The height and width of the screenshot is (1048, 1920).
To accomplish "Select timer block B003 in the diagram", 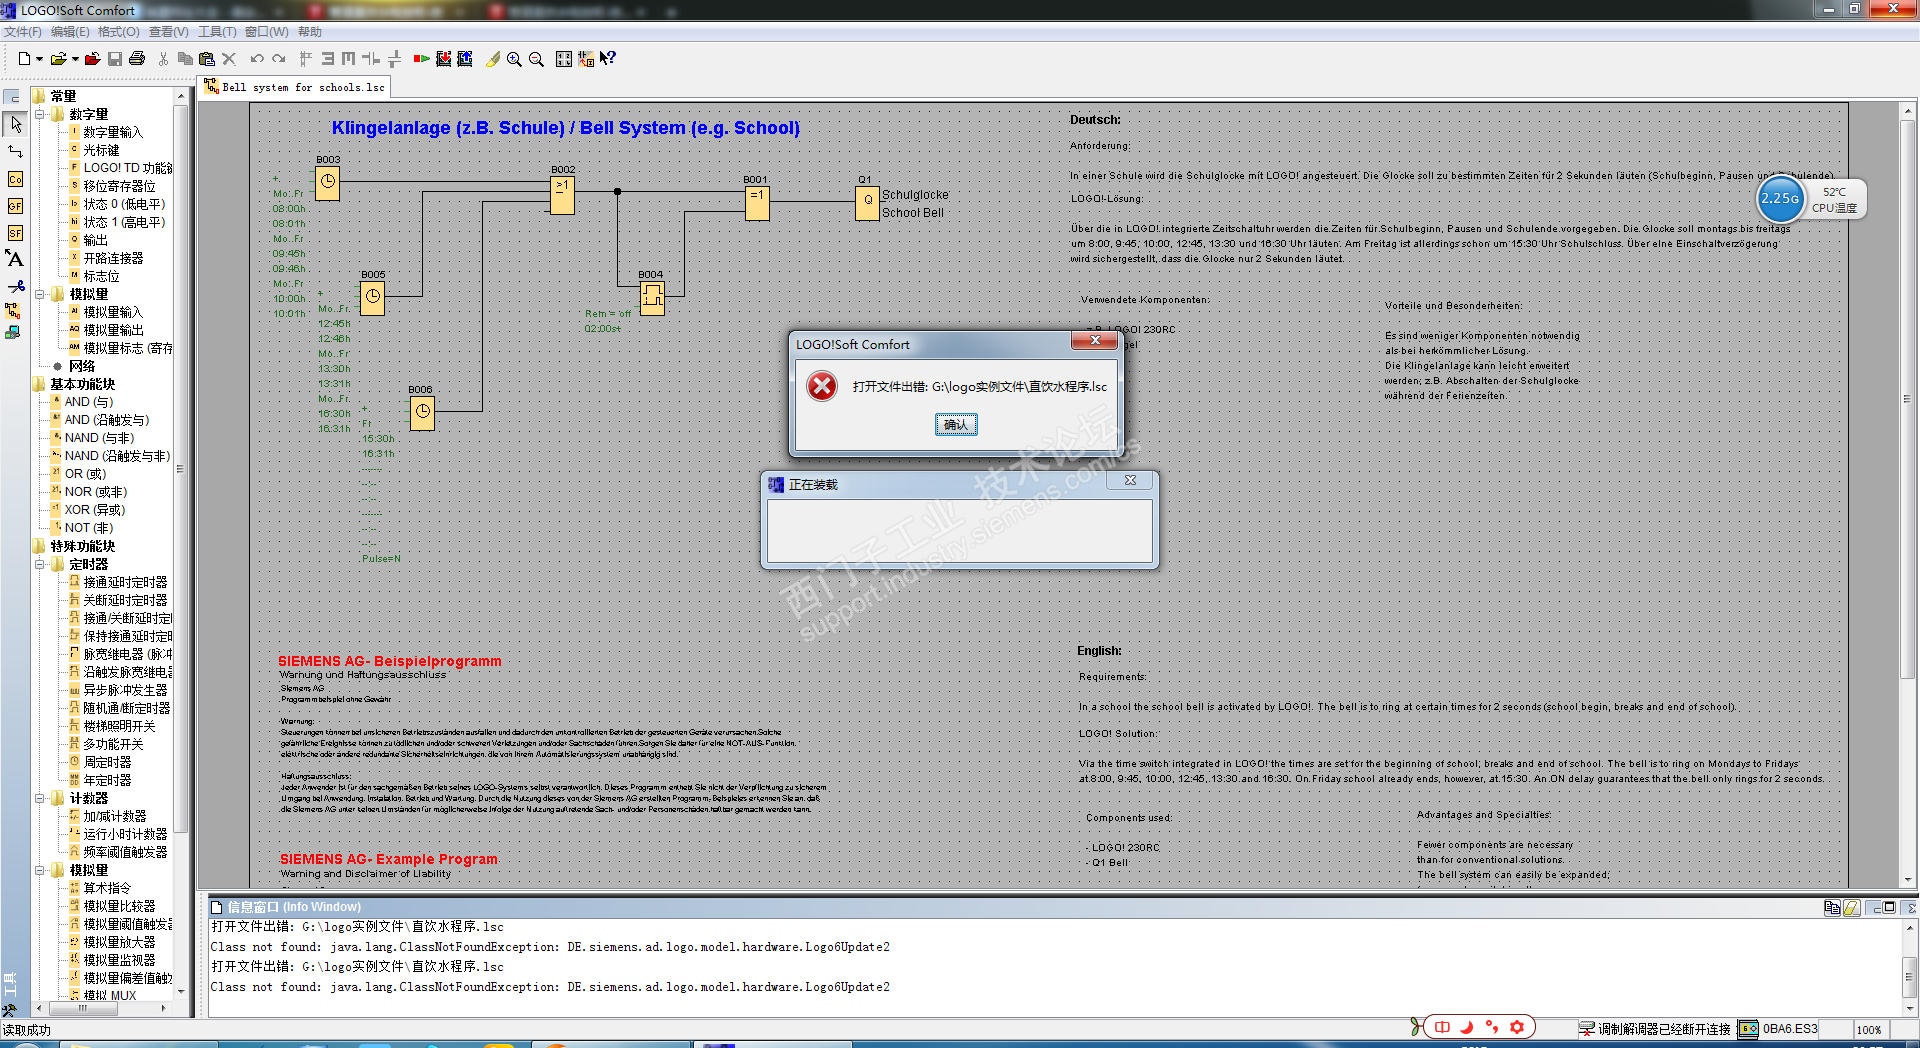I will 328,183.
